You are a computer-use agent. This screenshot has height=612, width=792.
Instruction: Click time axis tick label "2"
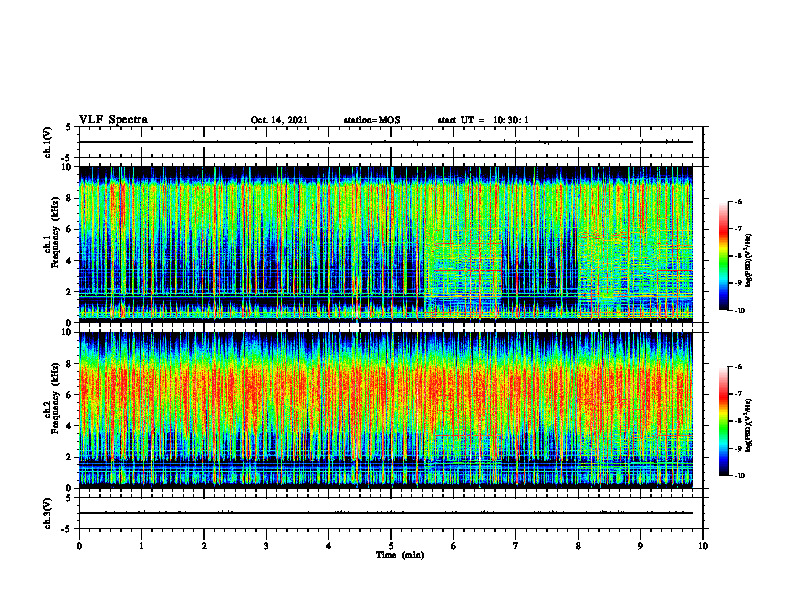tap(204, 546)
